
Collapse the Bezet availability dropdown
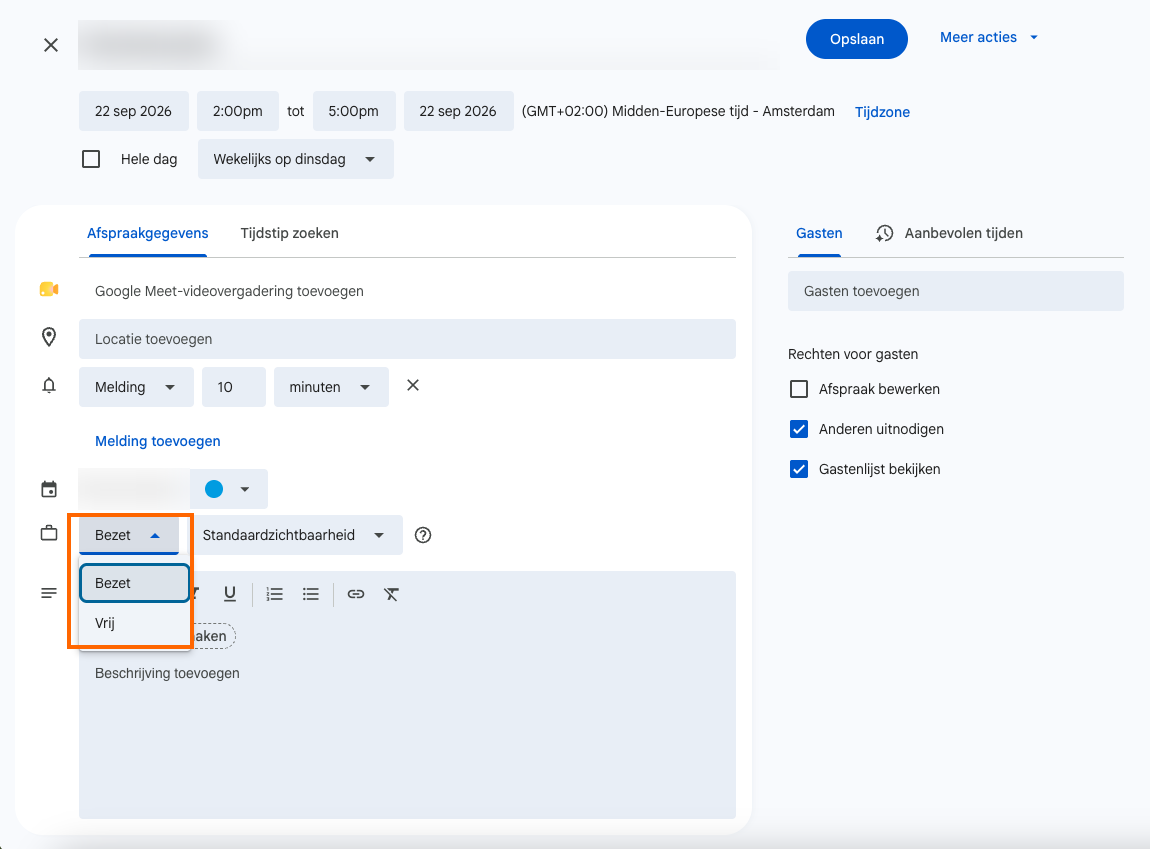point(129,535)
